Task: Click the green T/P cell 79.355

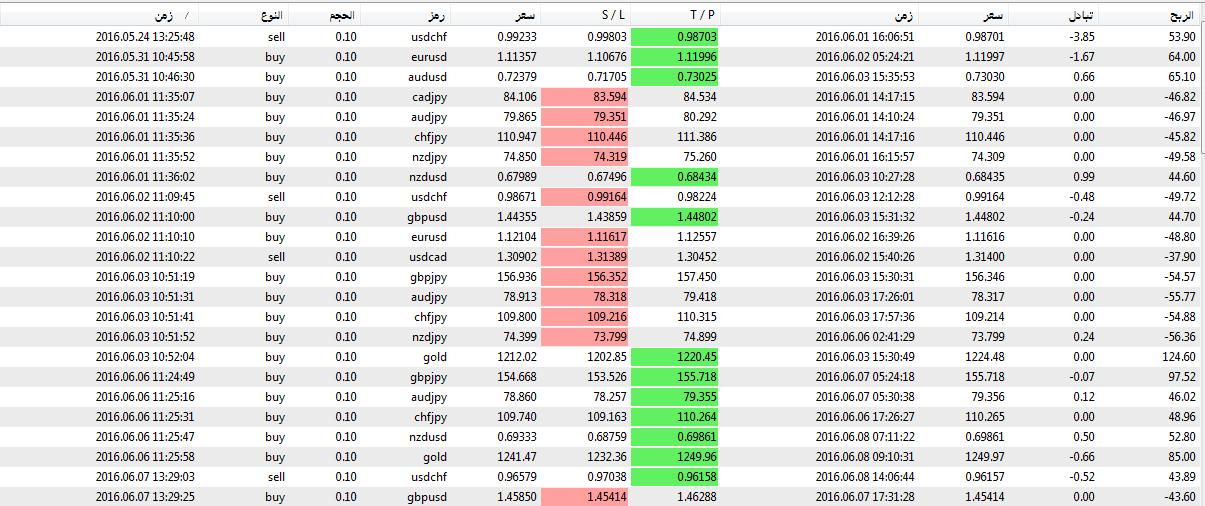Action: [675, 397]
